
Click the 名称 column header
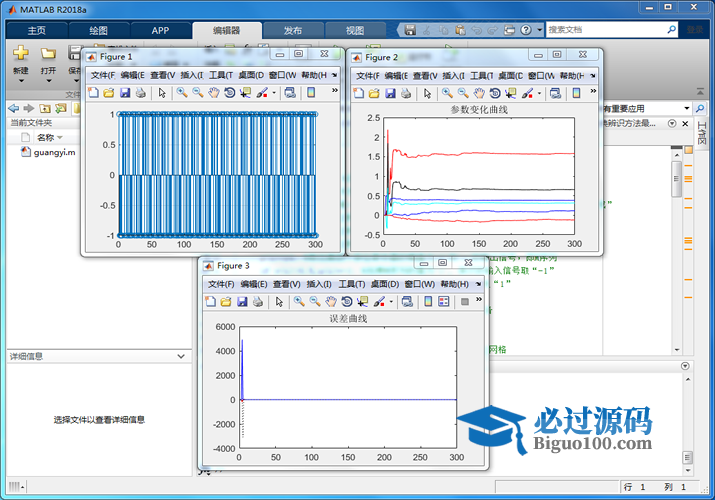(x=45, y=137)
